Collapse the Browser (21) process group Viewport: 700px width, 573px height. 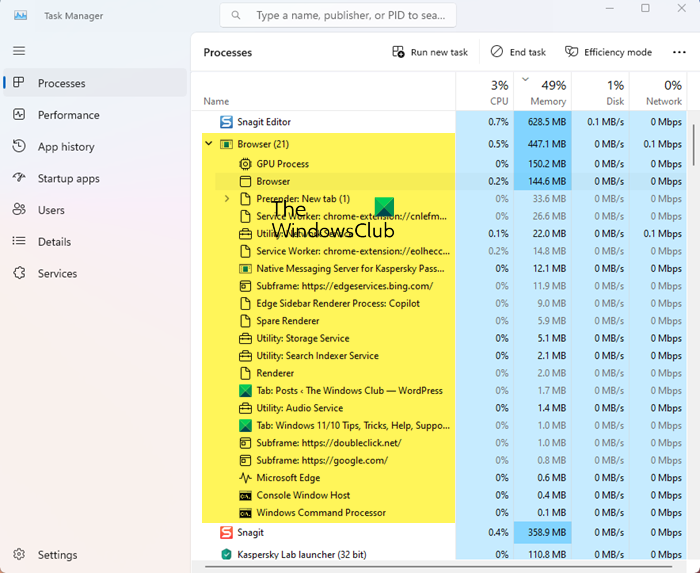(209, 144)
